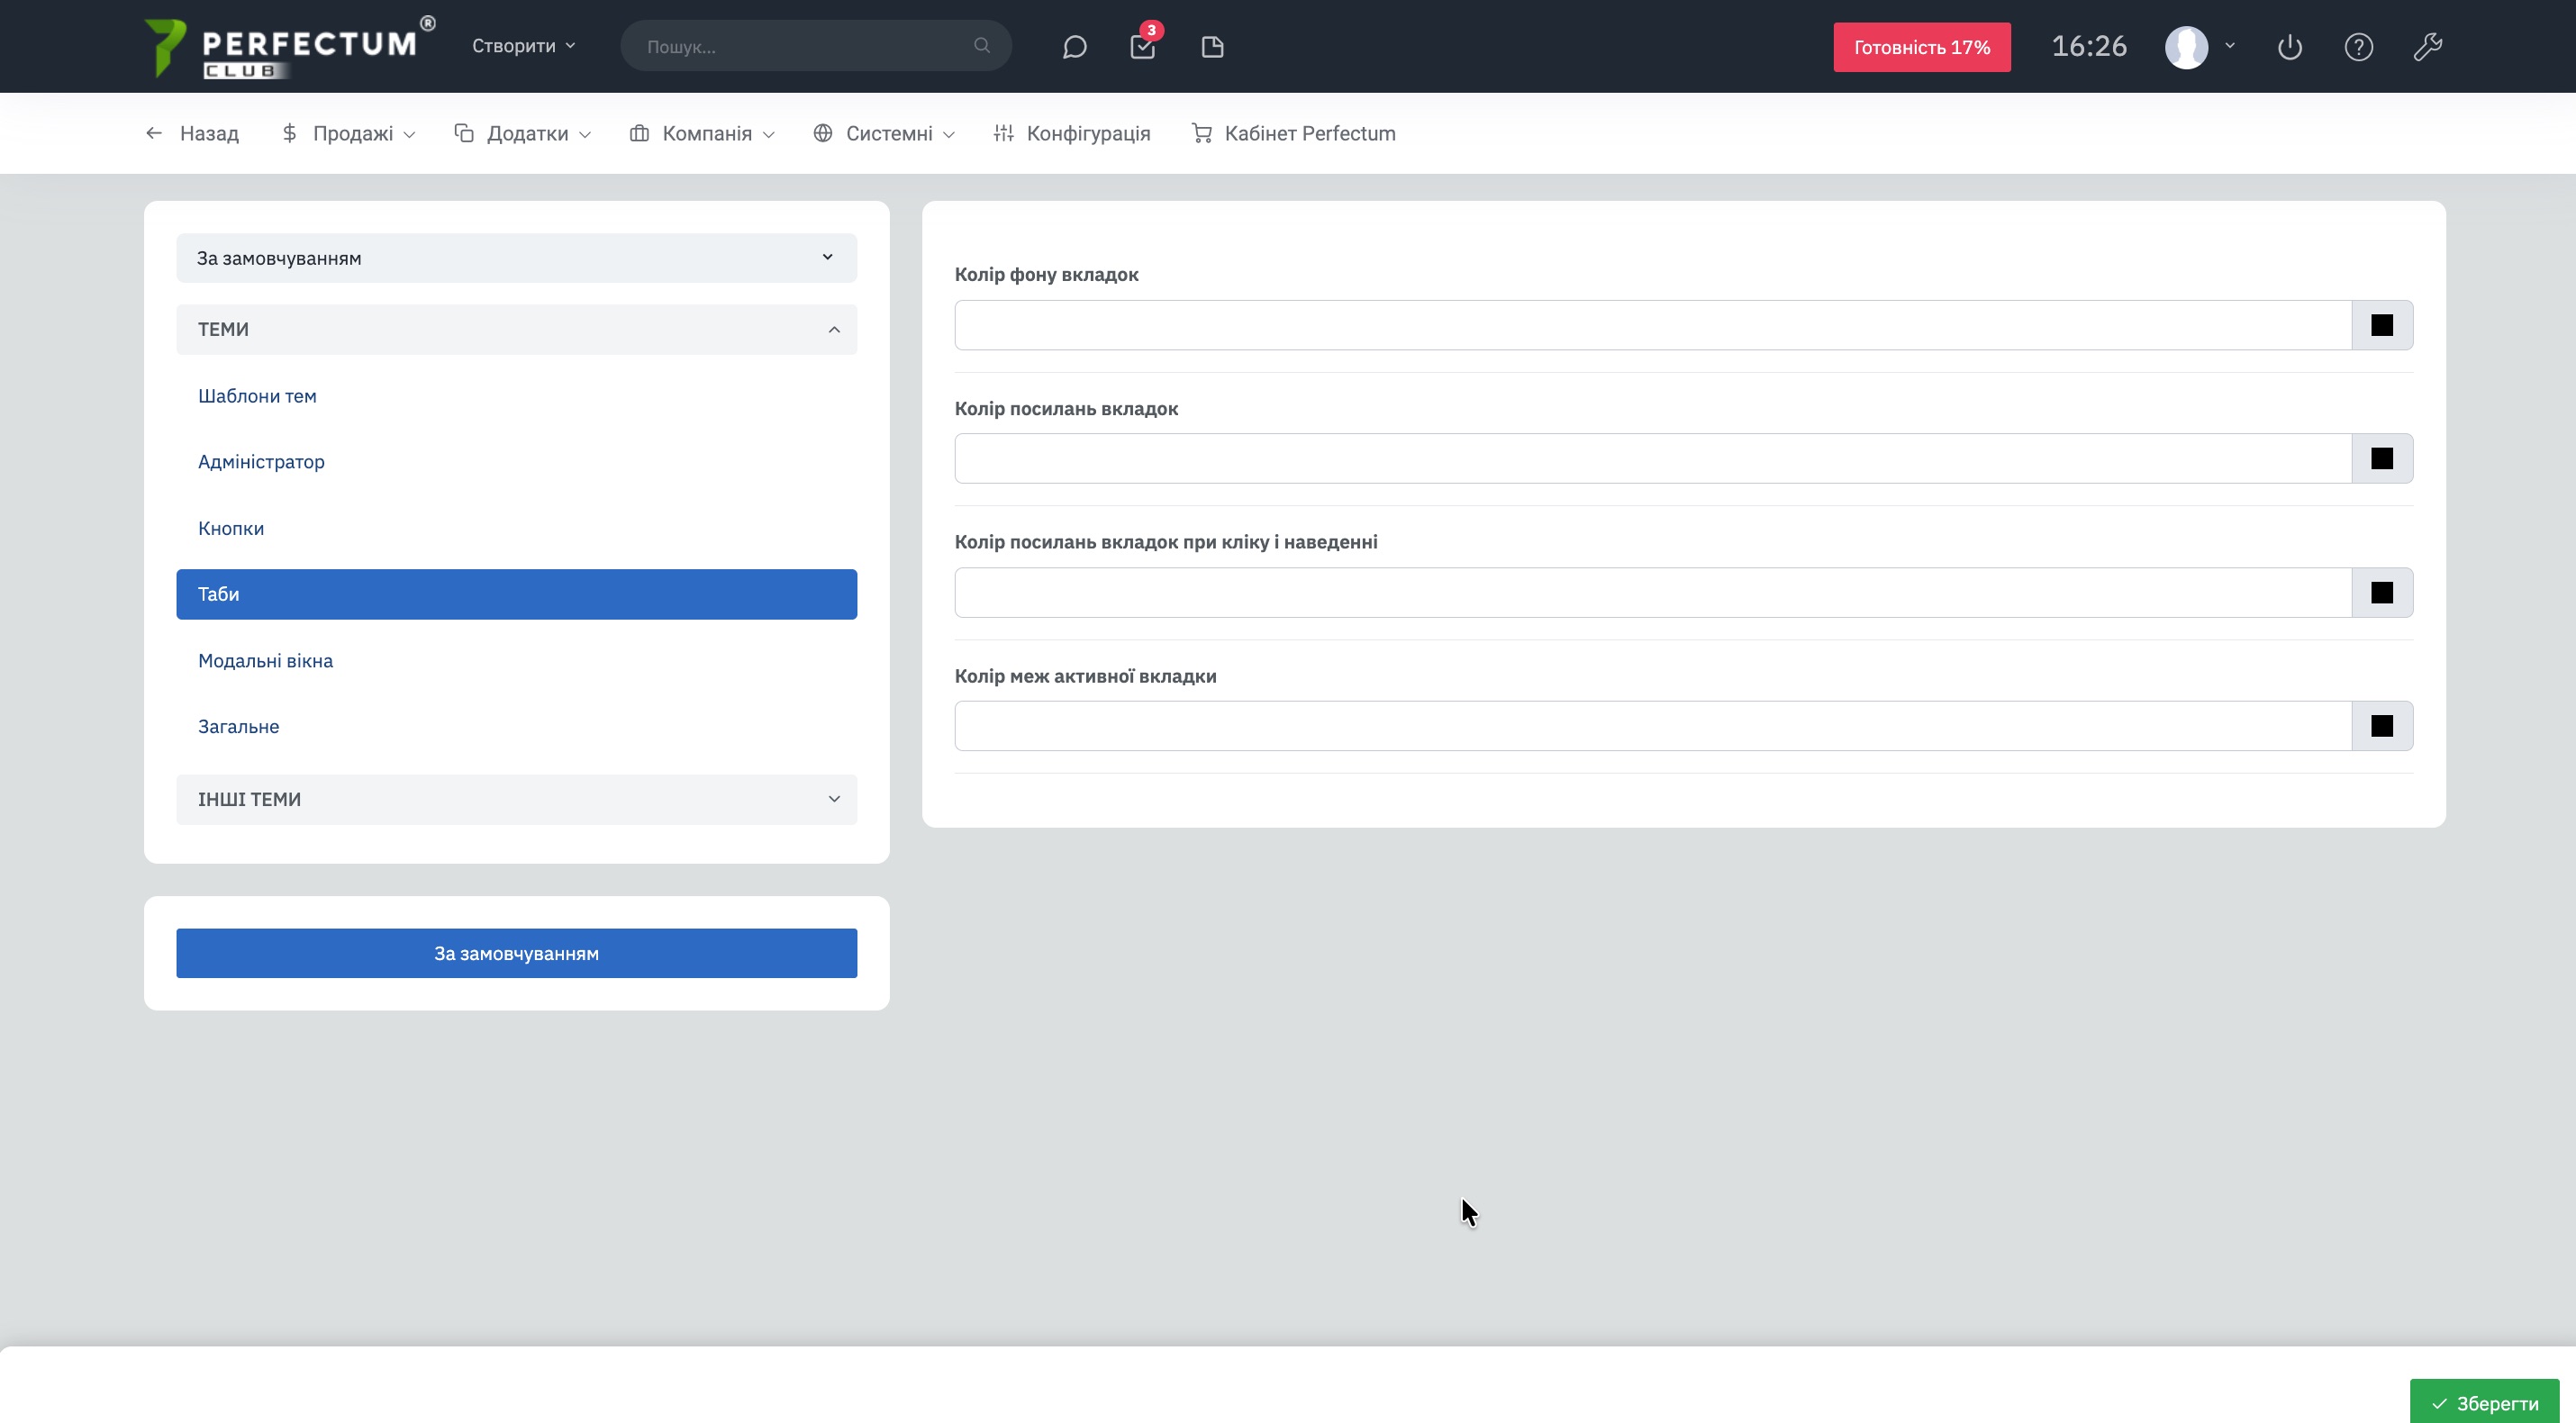Click the user avatar picture
The width and height of the screenshot is (2576, 1423).
tap(2186, 47)
